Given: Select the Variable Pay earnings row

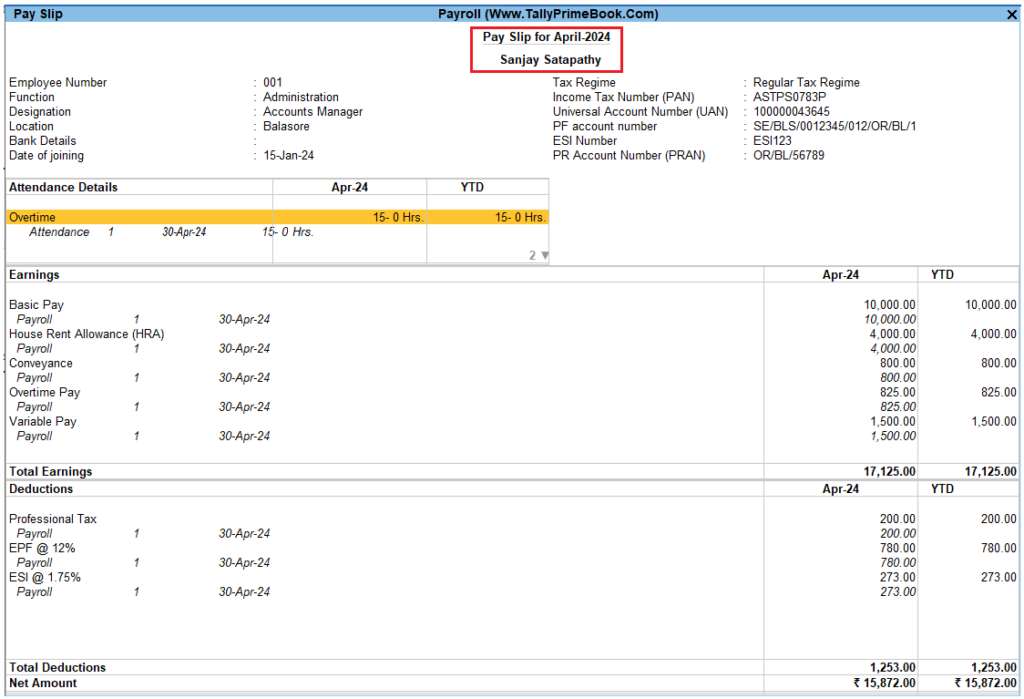Looking at the screenshot, I should 43,421.
